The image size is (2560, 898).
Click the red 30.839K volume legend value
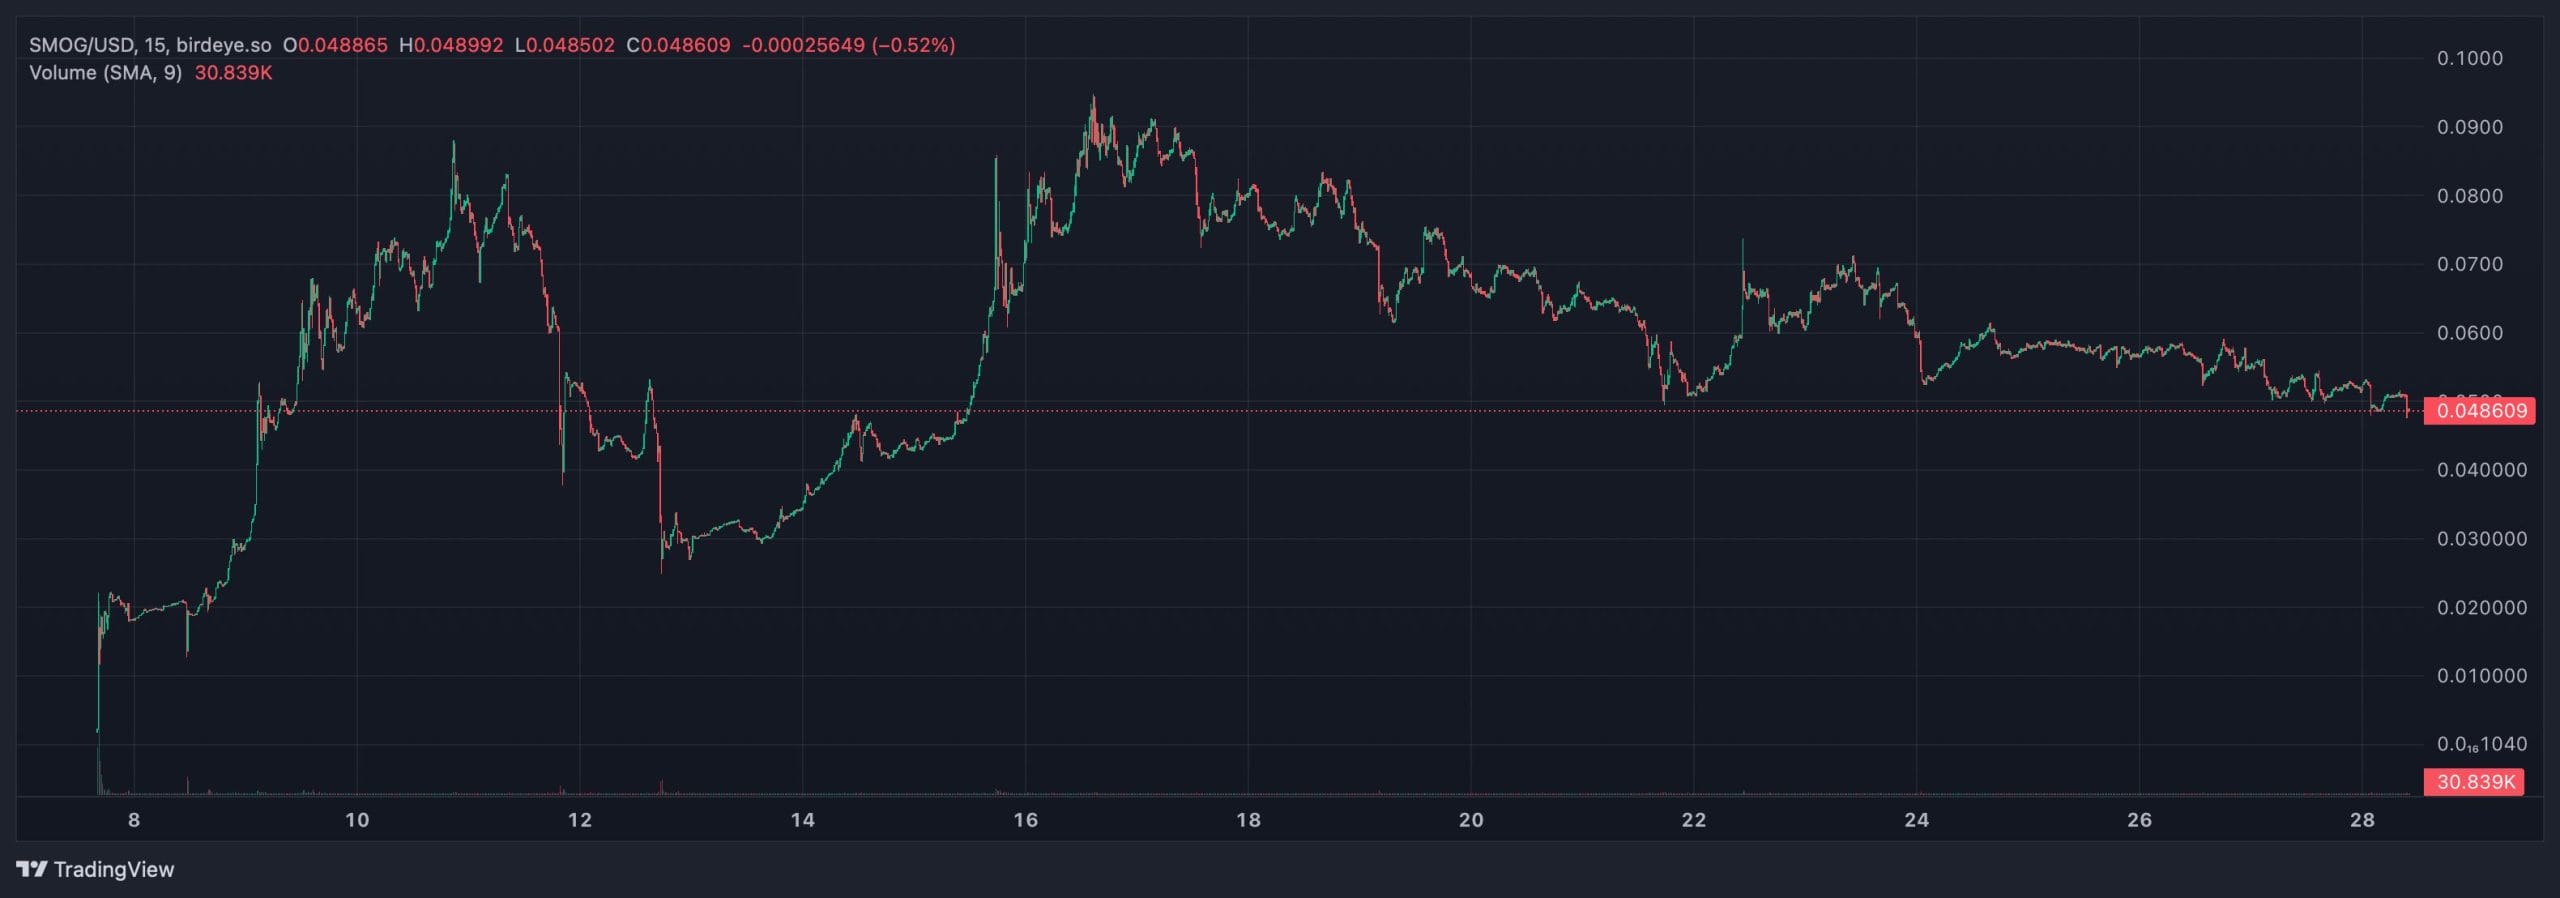point(233,73)
